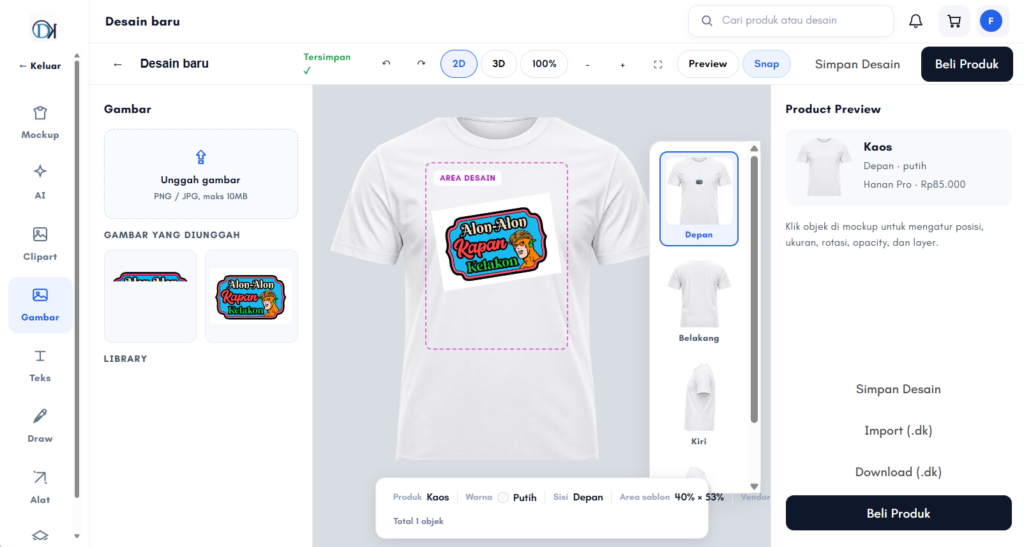Click the Area sablon 40% × 53% value
The width and height of the screenshot is (1024, 547).
coord(699,497)
